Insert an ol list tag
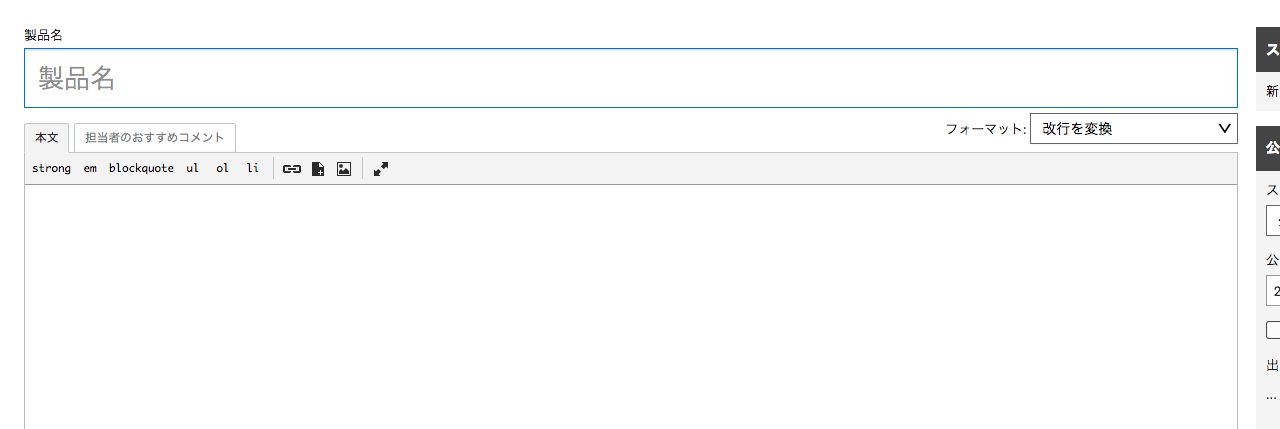This screenshot has width=1280, height=429. (222, 168)
